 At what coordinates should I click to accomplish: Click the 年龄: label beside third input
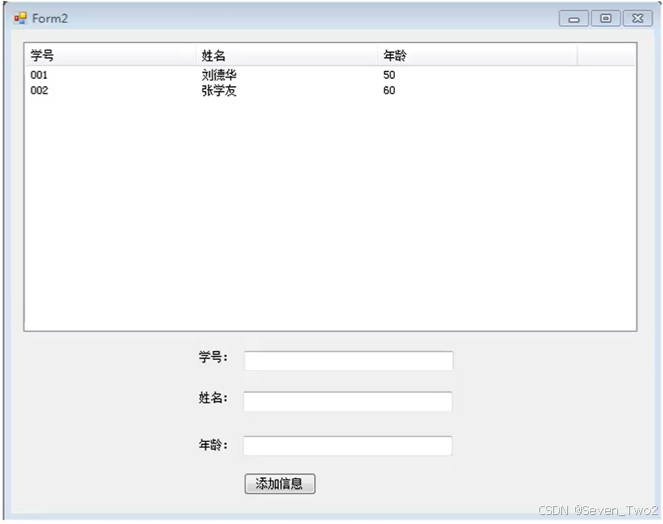pos(213,444)
